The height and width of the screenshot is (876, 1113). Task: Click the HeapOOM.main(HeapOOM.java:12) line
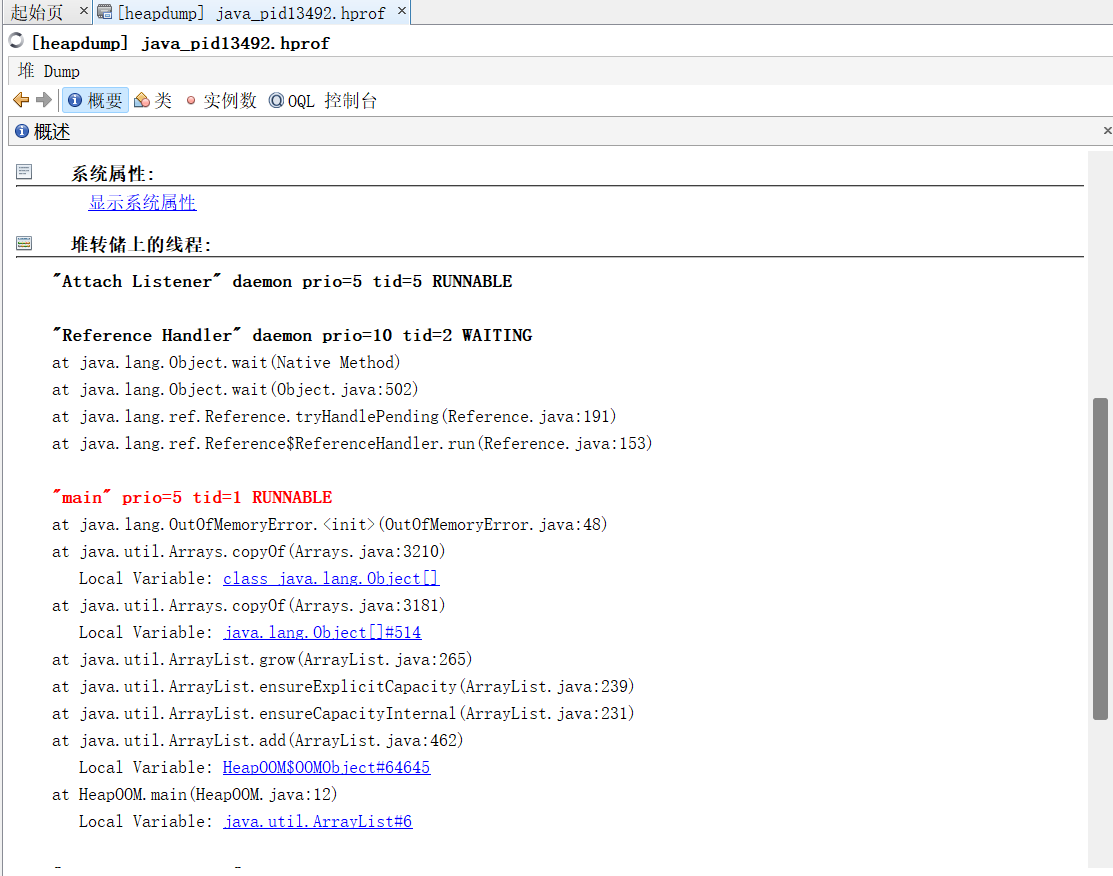pos(194,794)
